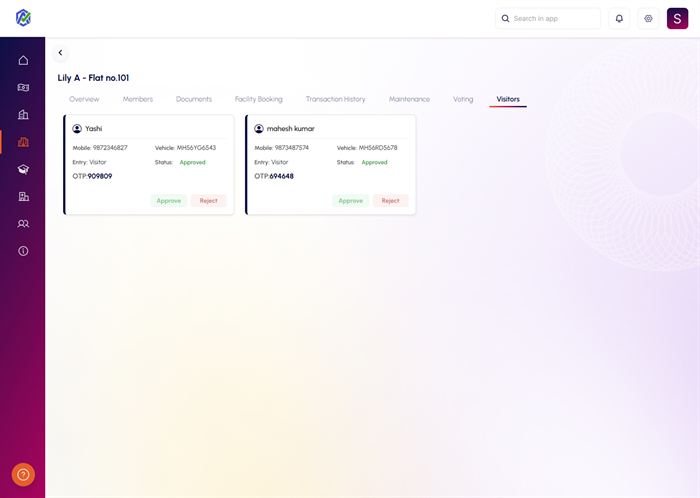Open the settings gear icon

pos(648,18)
